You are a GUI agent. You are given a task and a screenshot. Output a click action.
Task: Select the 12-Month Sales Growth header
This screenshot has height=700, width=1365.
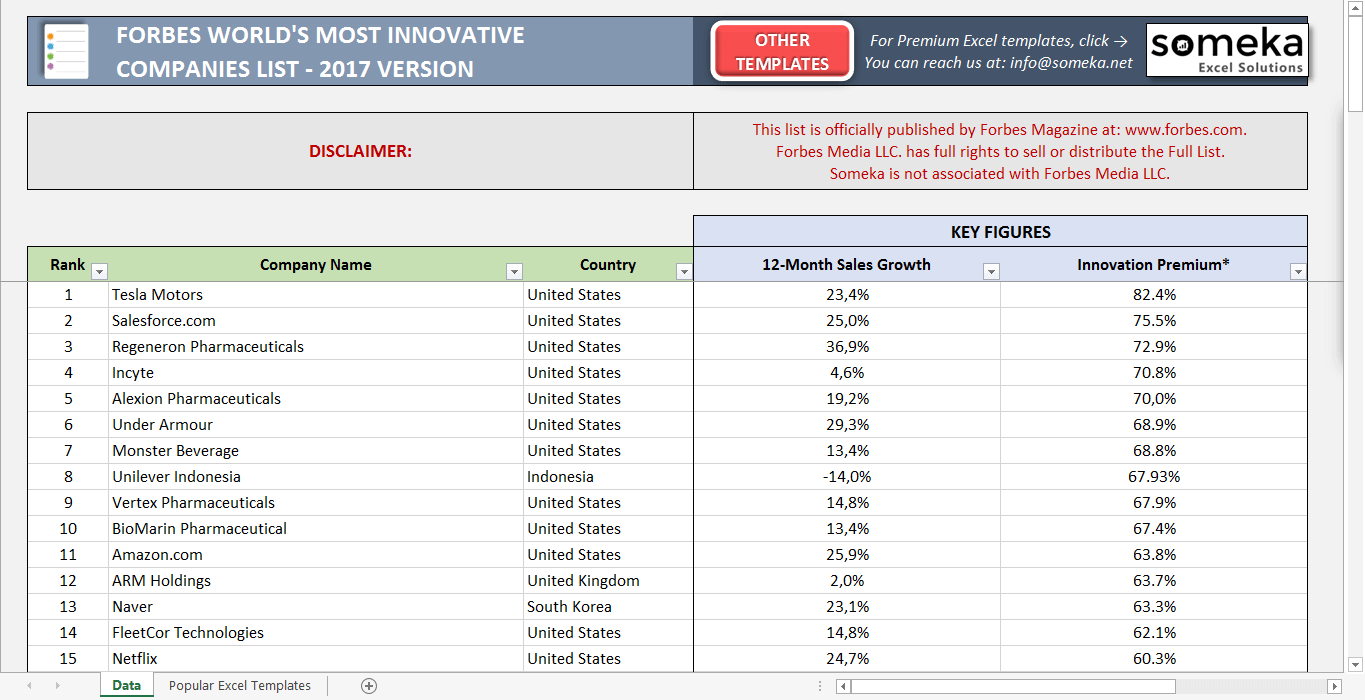point(846,265)
